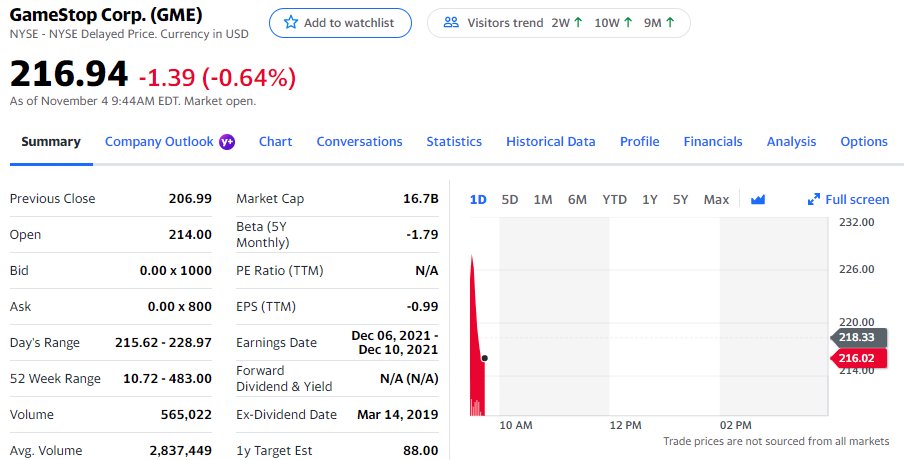
Task: Select the 1D chart range
Action: coord(478,199)
